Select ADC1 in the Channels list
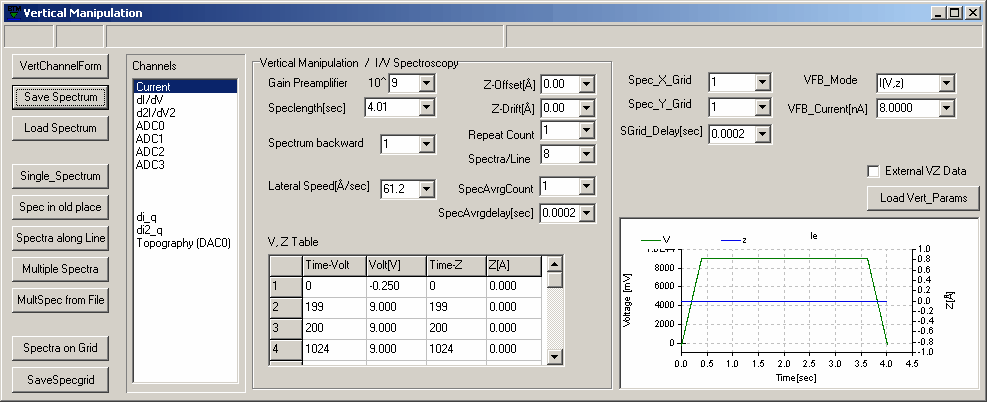This screenshot has width=987, height=402. 185,138
